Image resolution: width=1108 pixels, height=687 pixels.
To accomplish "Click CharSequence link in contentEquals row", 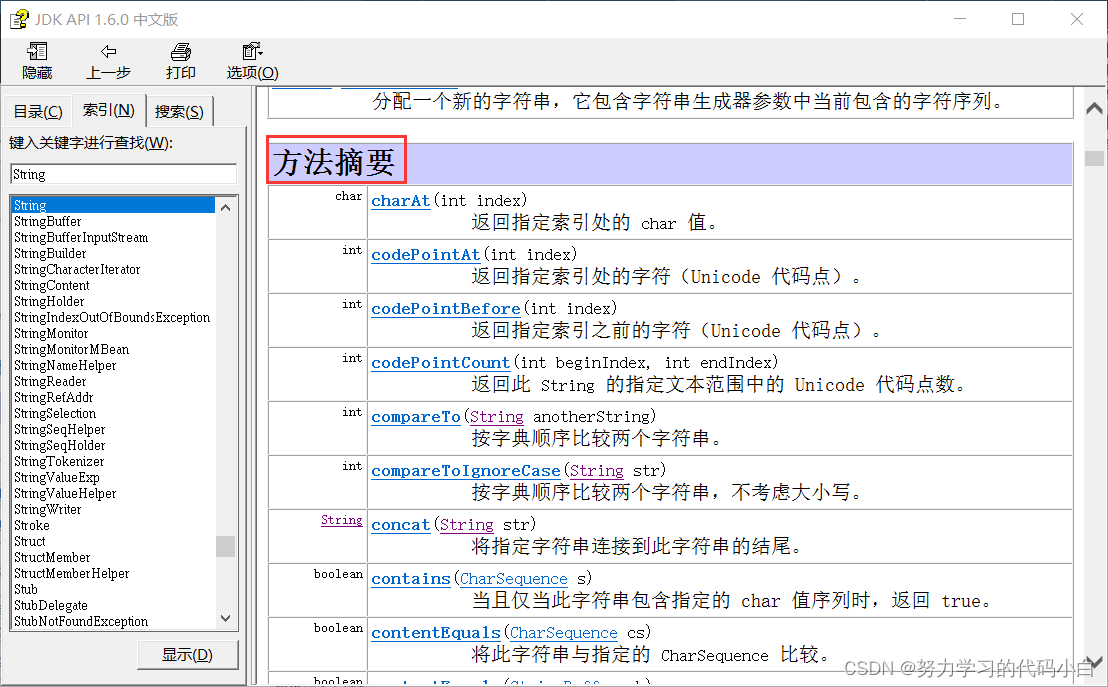I will coord(564,633).
